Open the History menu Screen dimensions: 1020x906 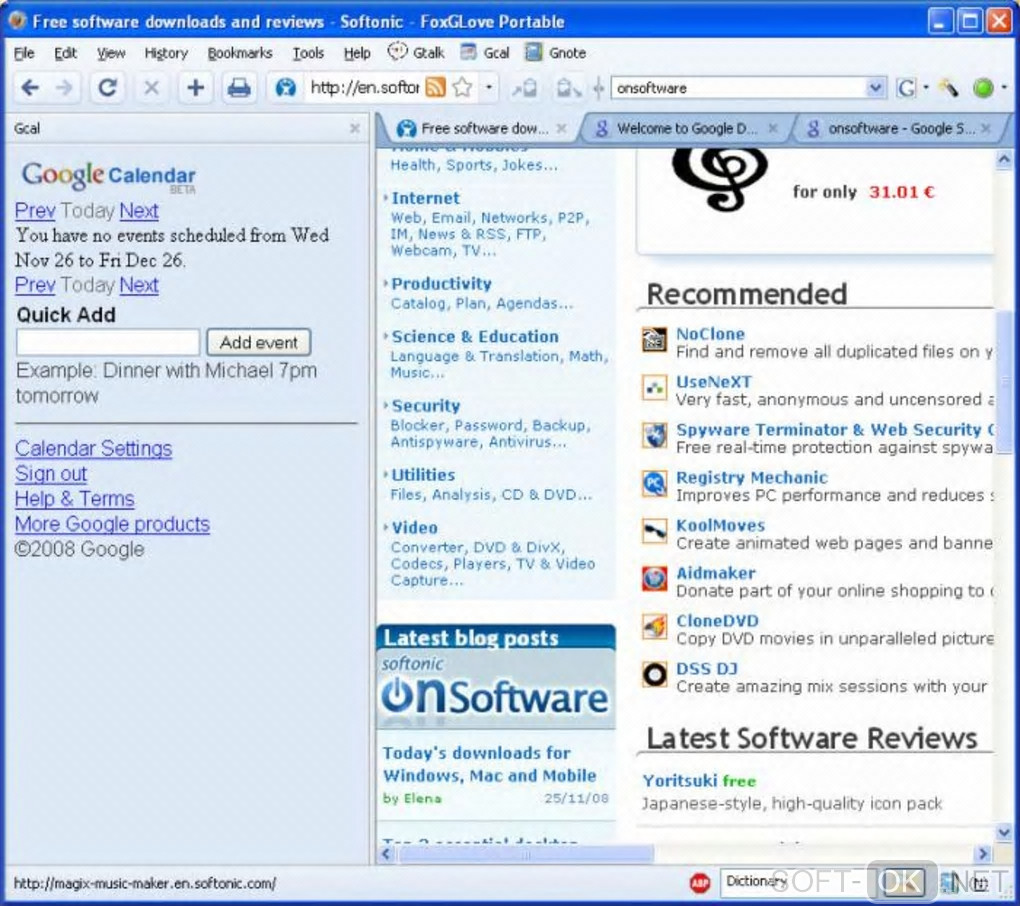click(166, 53)
